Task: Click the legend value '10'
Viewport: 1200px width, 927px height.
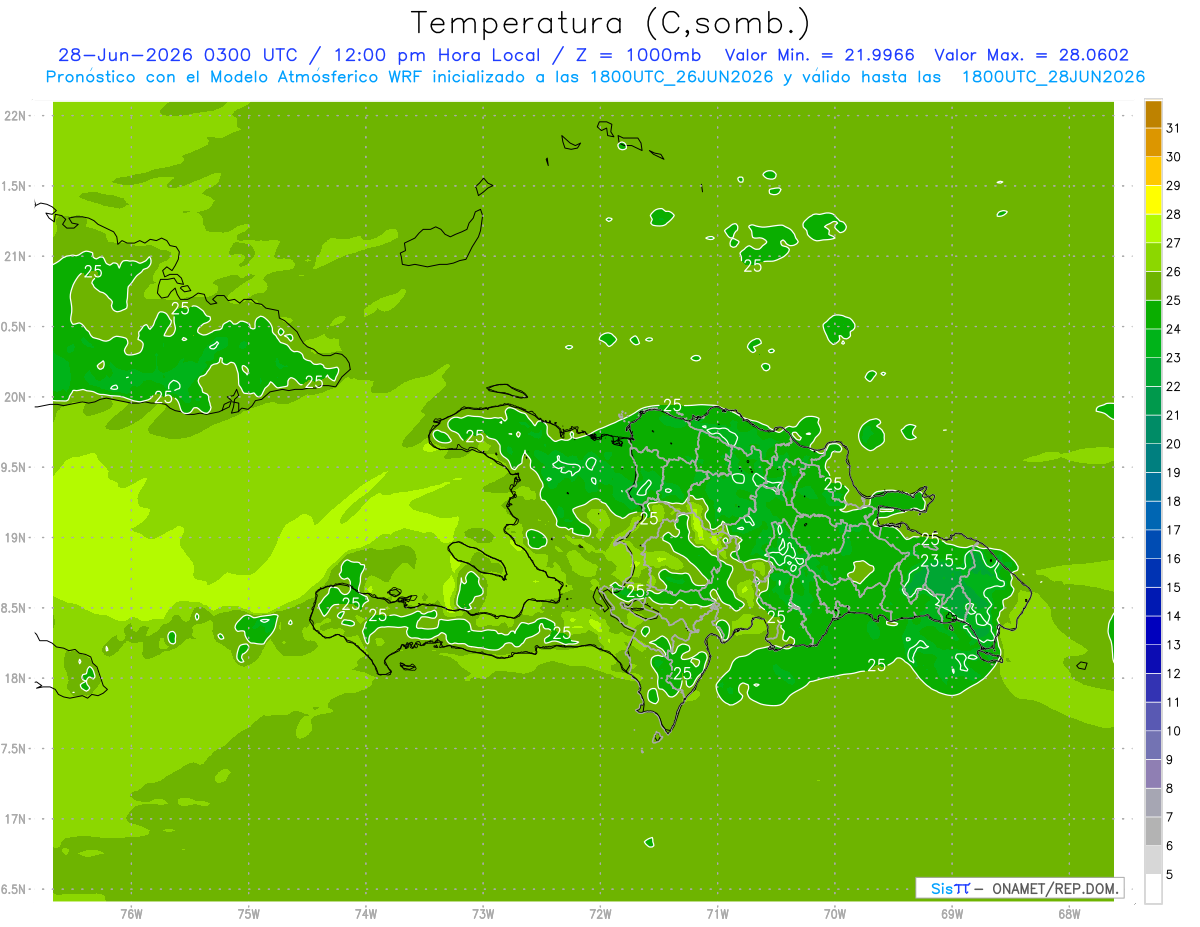Action: point(1174,731)
